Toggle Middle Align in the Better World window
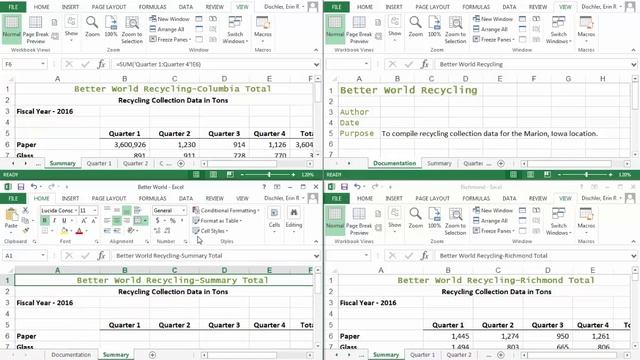 [x=117, y=210]
